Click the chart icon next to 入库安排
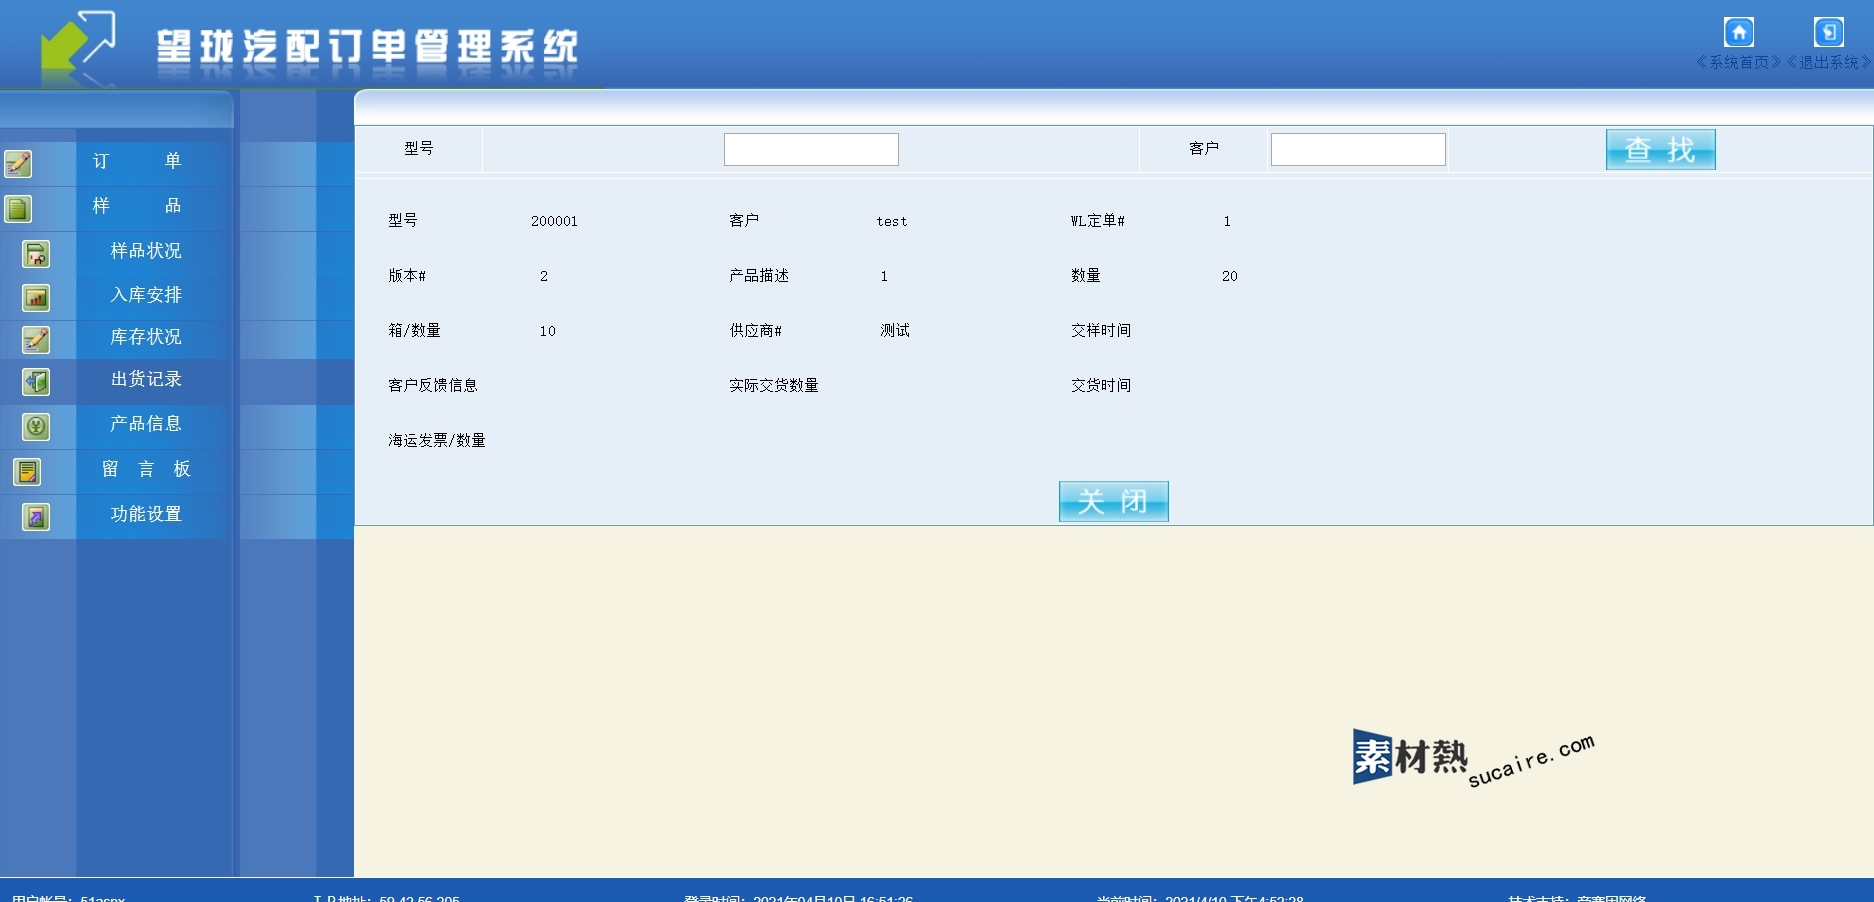Viewport: 1874px width, 902px height. [x=36, y=297]
